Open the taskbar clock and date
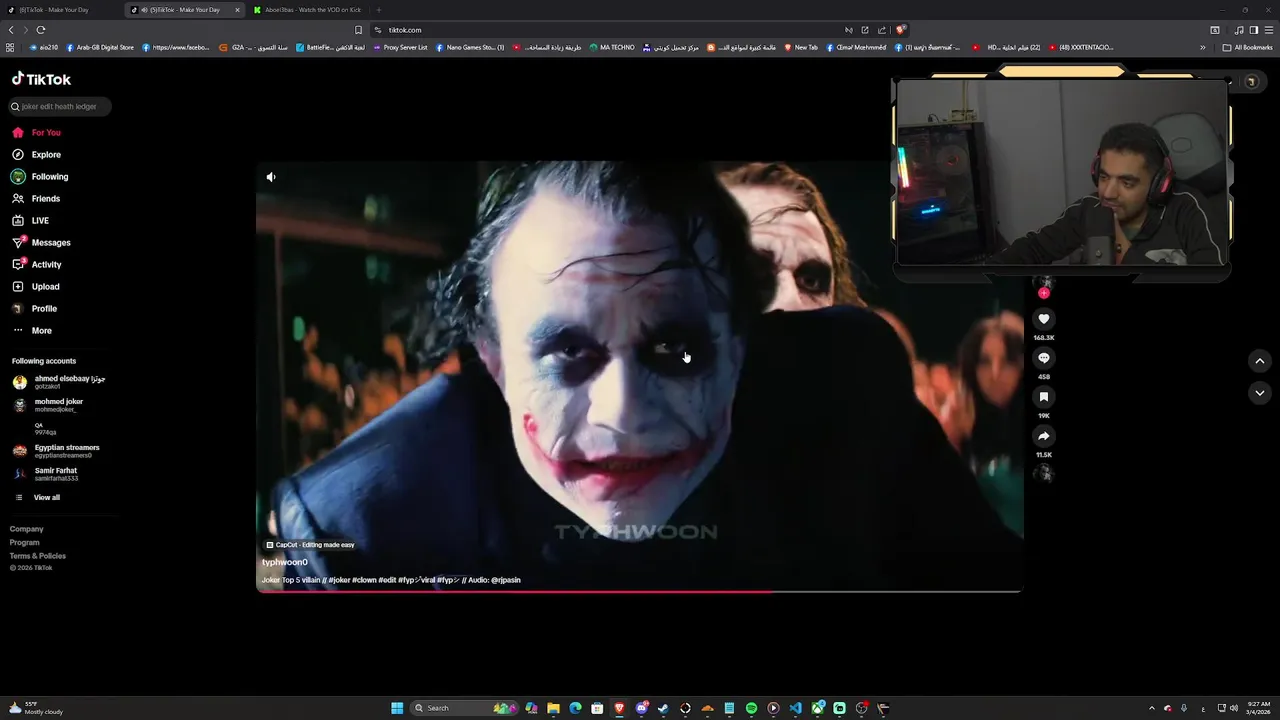This screenshot has width=1280, height=720. coord(1258,708)
